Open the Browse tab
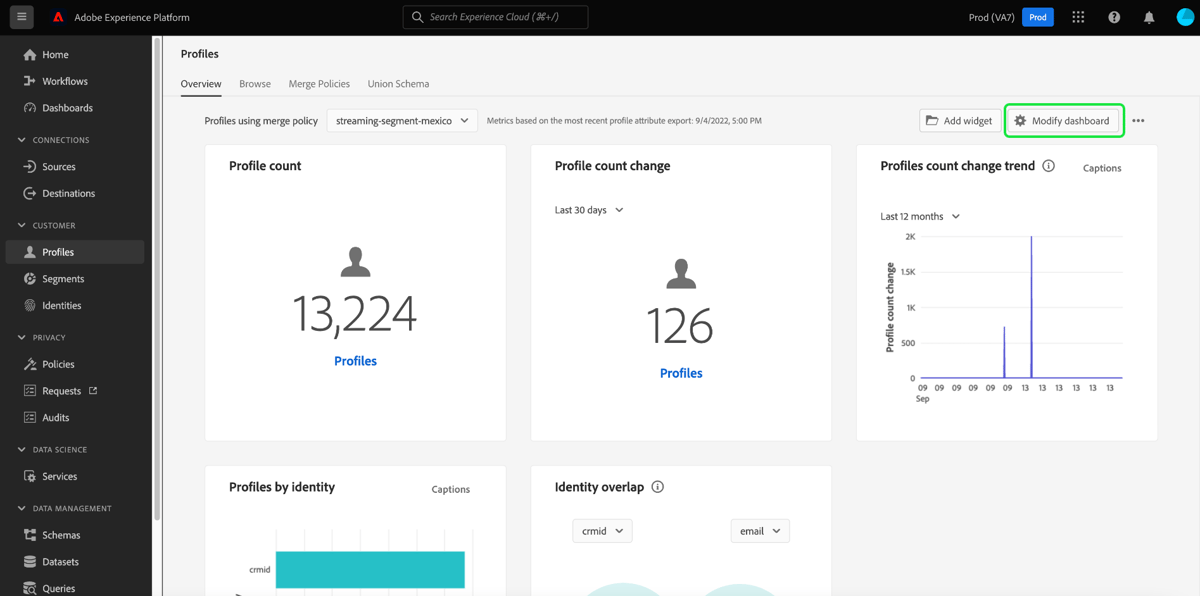Viewport: 1200px width, 596px height. pyautogui.click(x=254, y=84)
